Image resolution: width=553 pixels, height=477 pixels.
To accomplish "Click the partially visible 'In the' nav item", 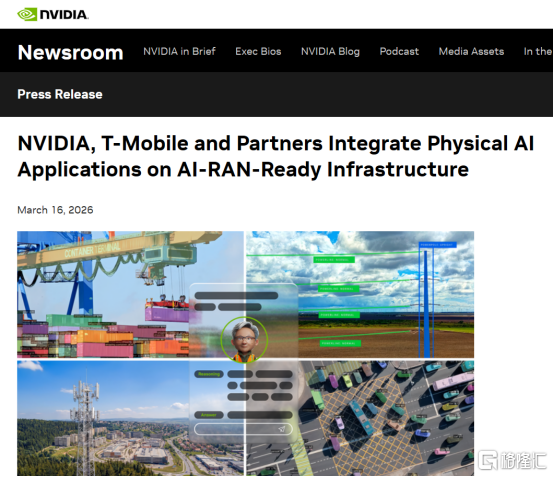I will [538, 51].
